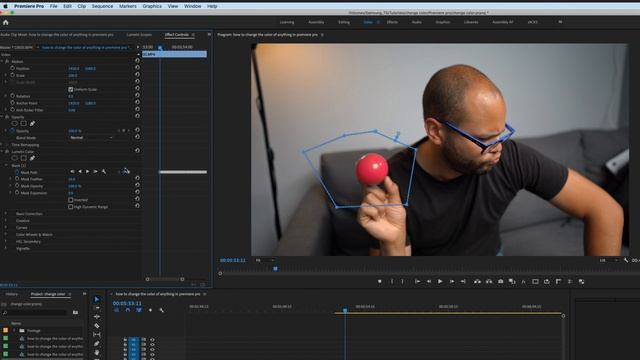Open mask tracking method wrench on Mask Path
640x360 pixels.
point(104,172)
